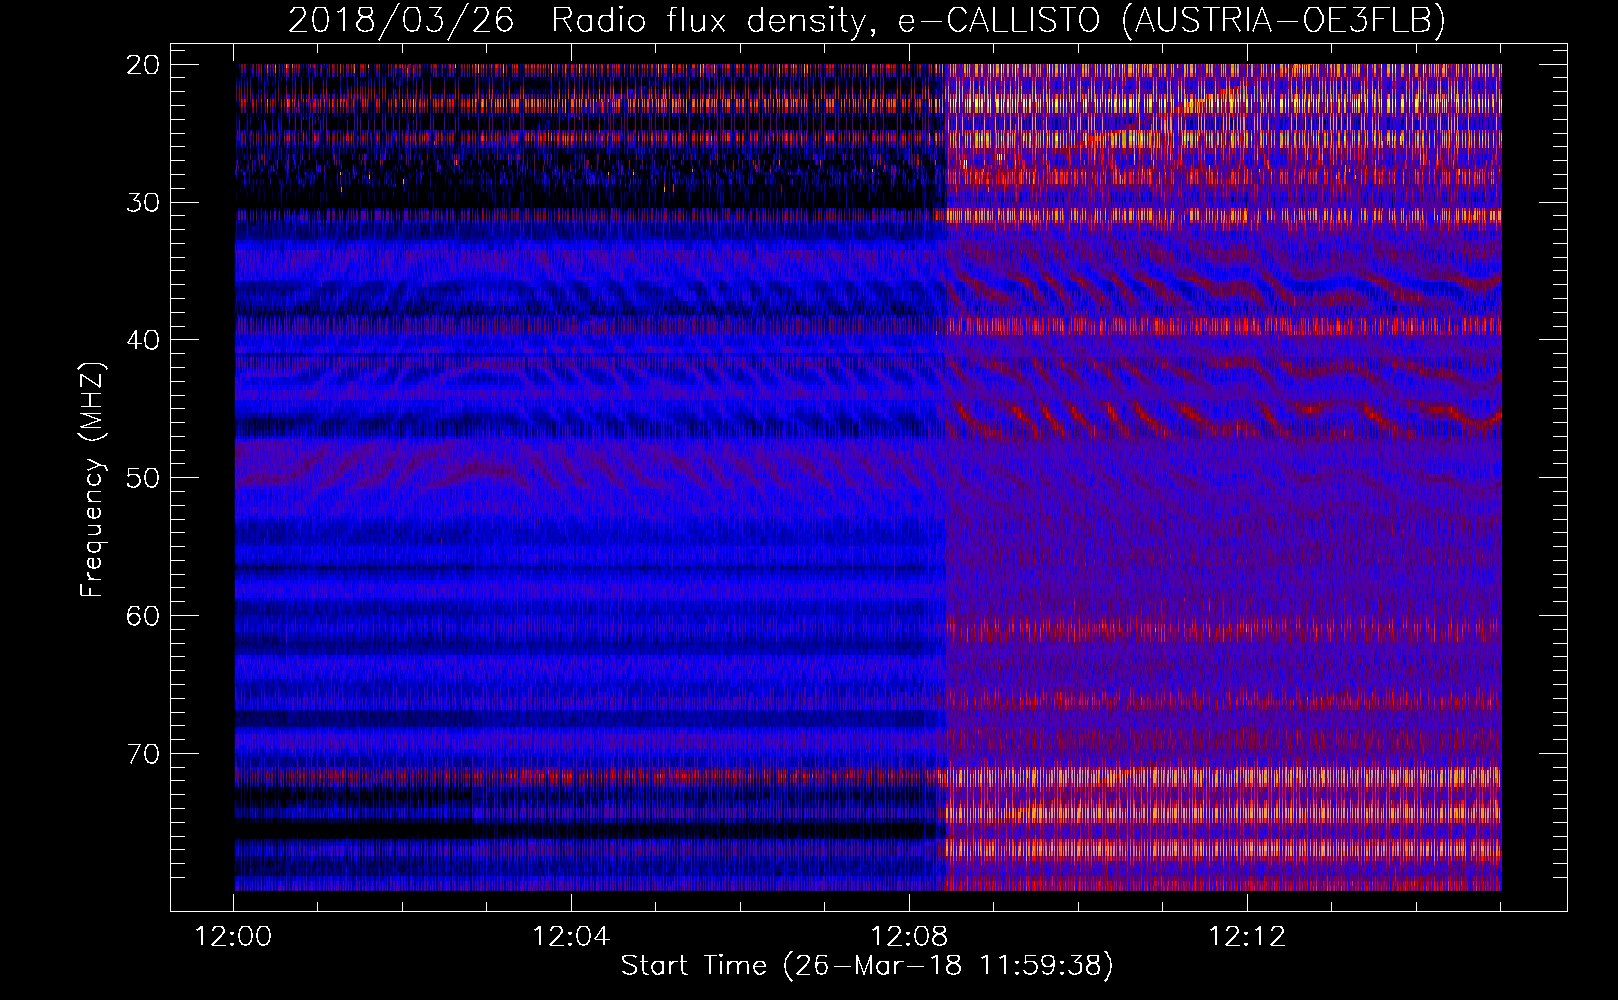Click the frequency tick label "40"
1618x1000 pixels.
point(144,340)
